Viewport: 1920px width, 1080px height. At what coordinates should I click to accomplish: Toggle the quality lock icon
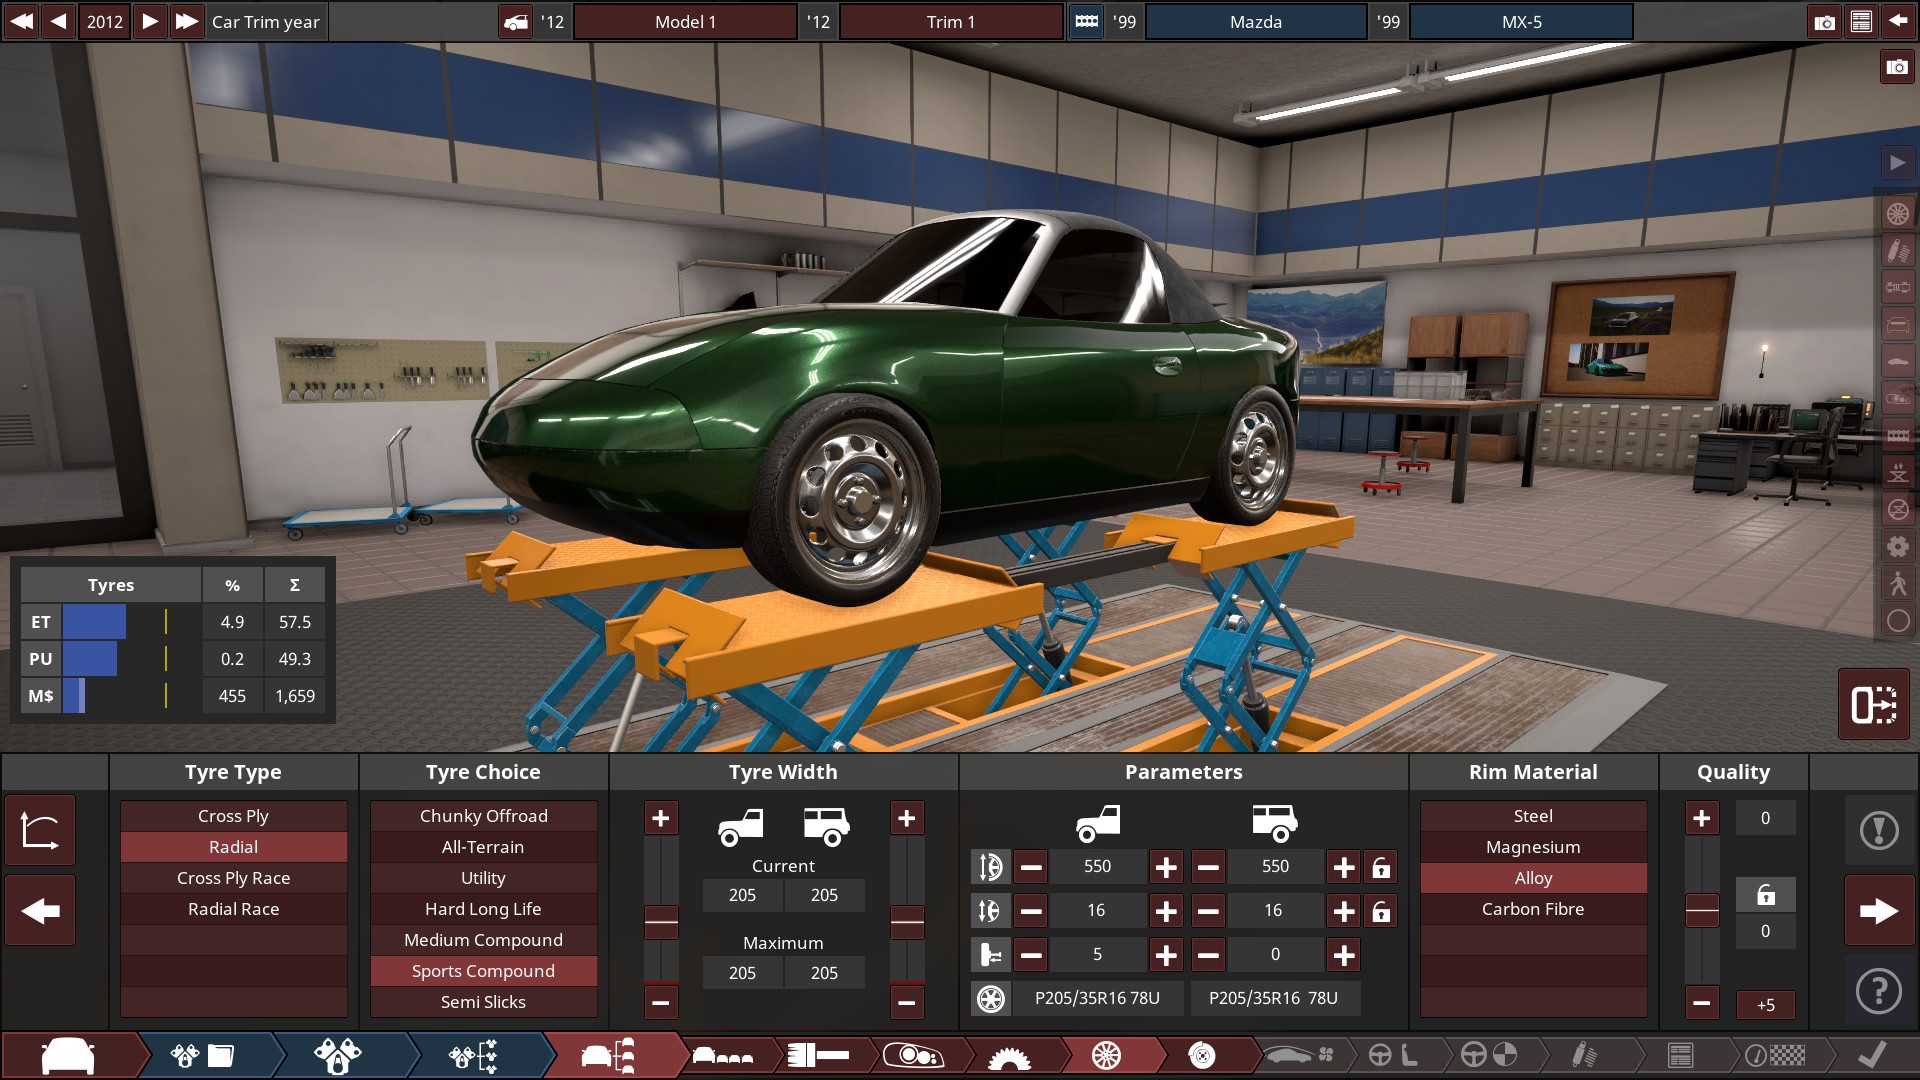tap(1765, 895)
